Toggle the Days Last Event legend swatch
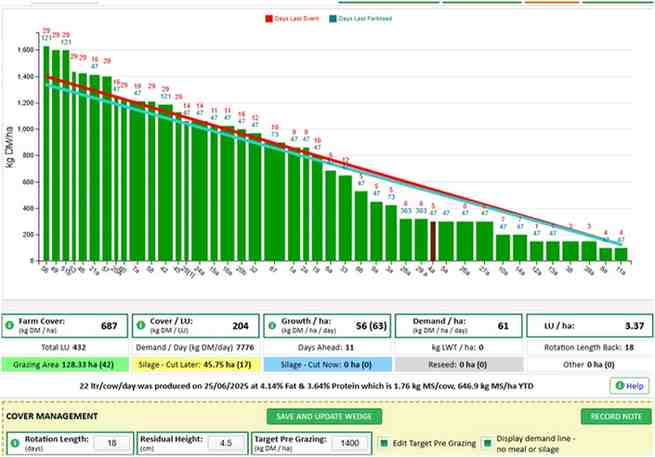 point(269,19)
